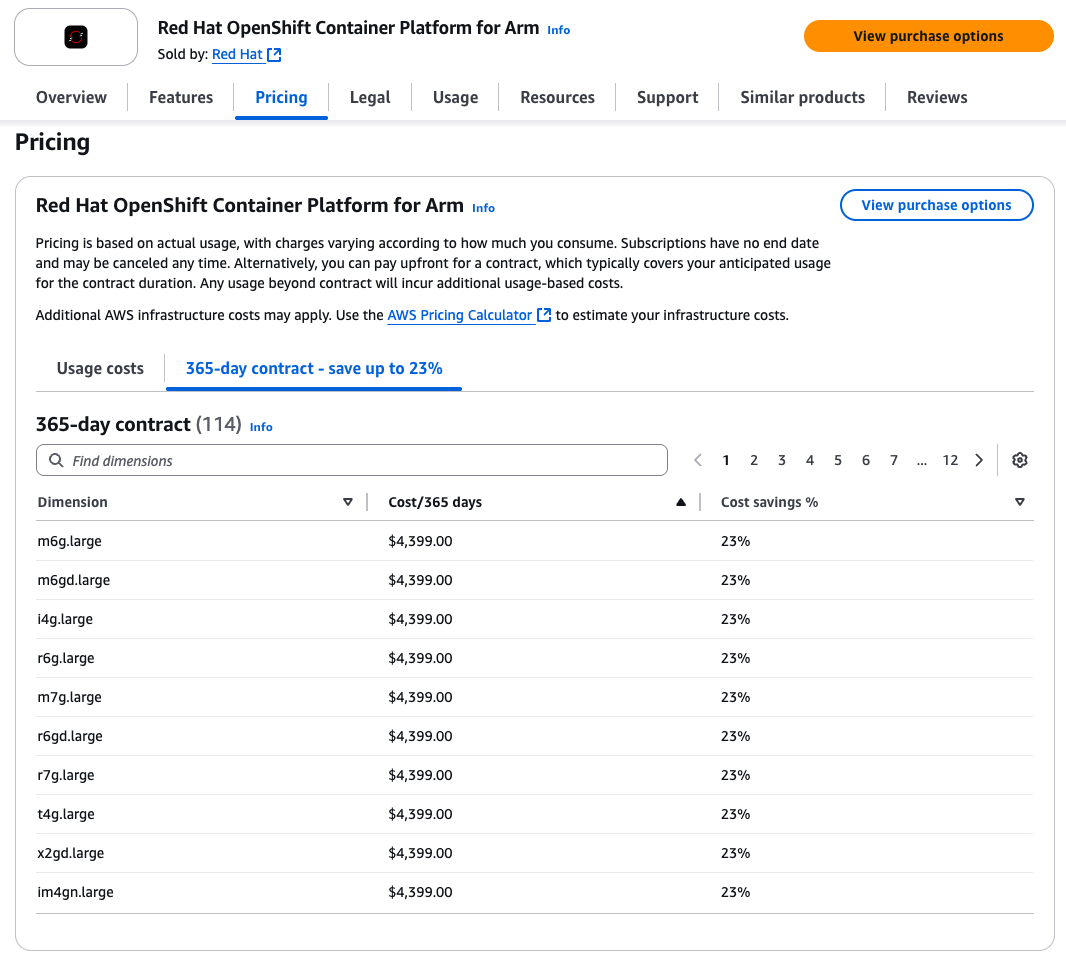Select the r6g.large dimension row
This screenshot has width=1066, height=960.
click(x=534, y=658)
